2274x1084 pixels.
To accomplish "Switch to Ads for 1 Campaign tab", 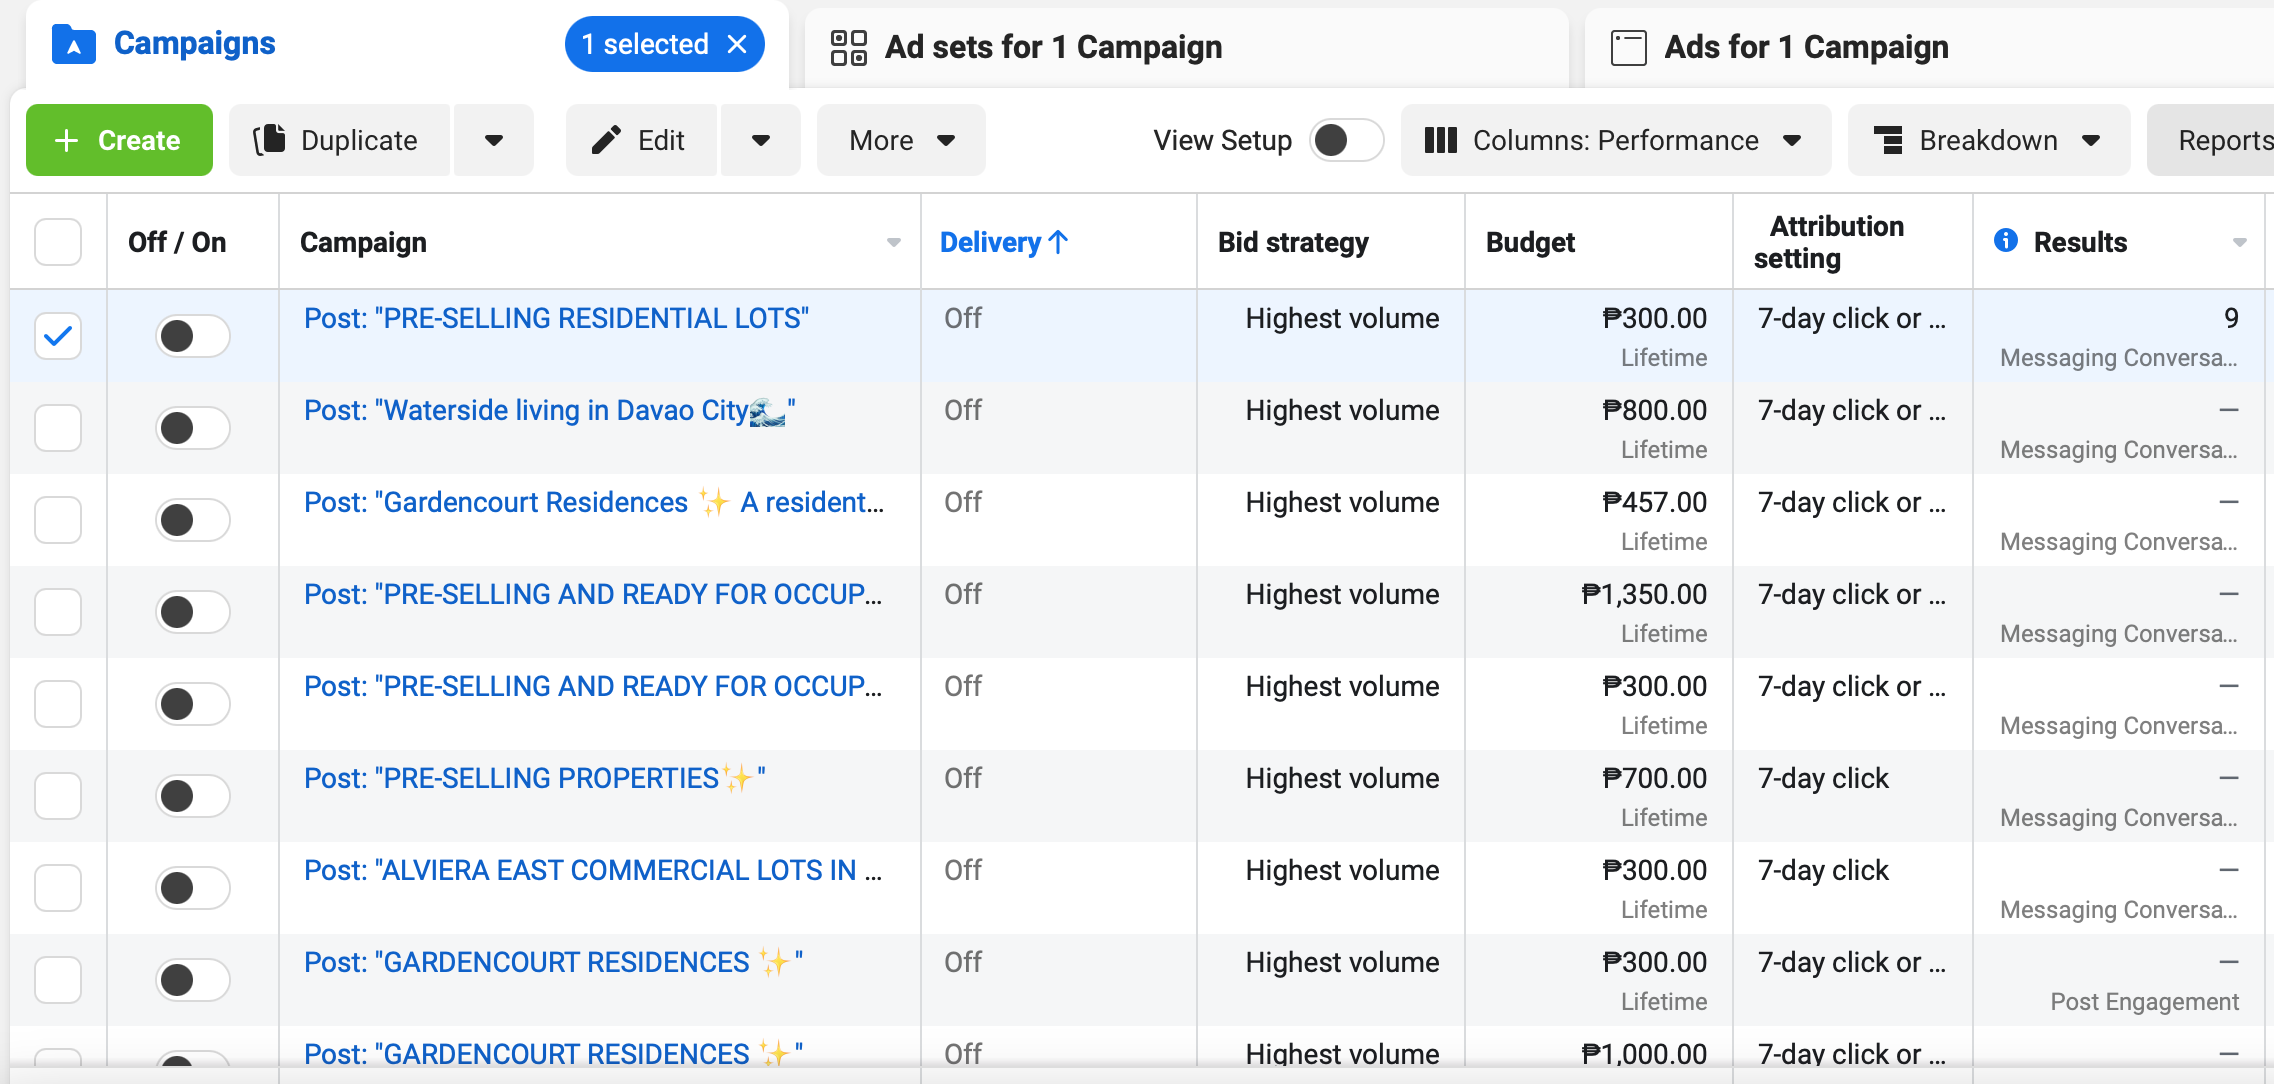I will pyautogui.click(x=1805, y=47).
